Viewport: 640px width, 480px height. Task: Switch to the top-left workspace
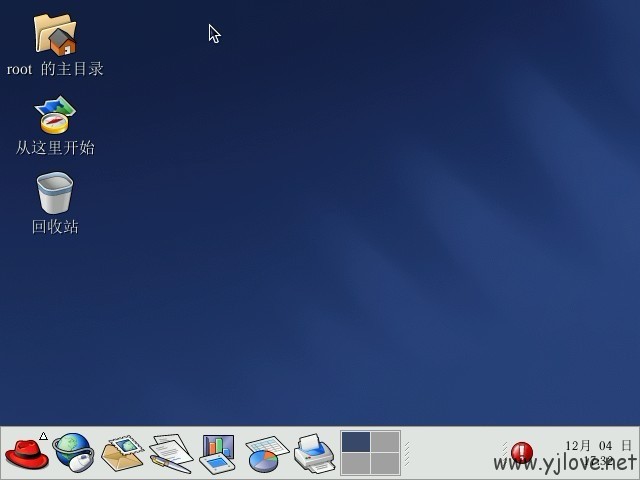pyautogui.click(x=356, y=442)
